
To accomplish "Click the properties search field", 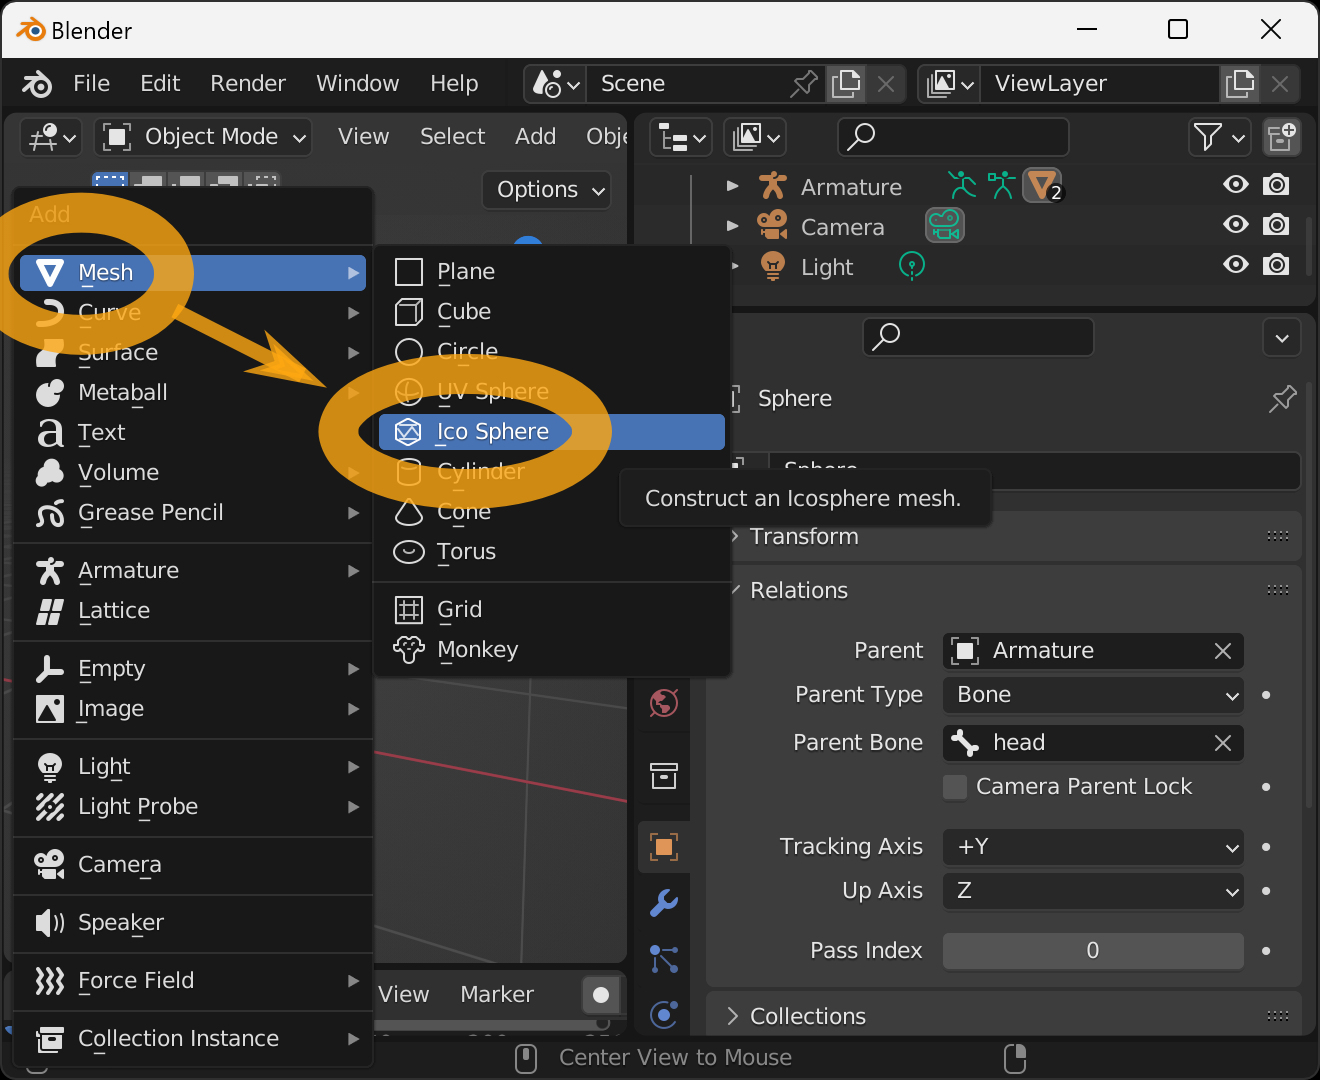I will coord(978,337).
